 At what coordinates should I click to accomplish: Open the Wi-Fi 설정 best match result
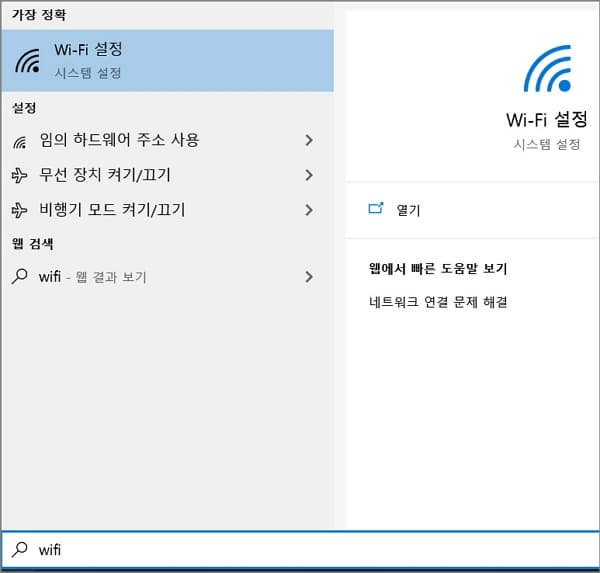167,60
